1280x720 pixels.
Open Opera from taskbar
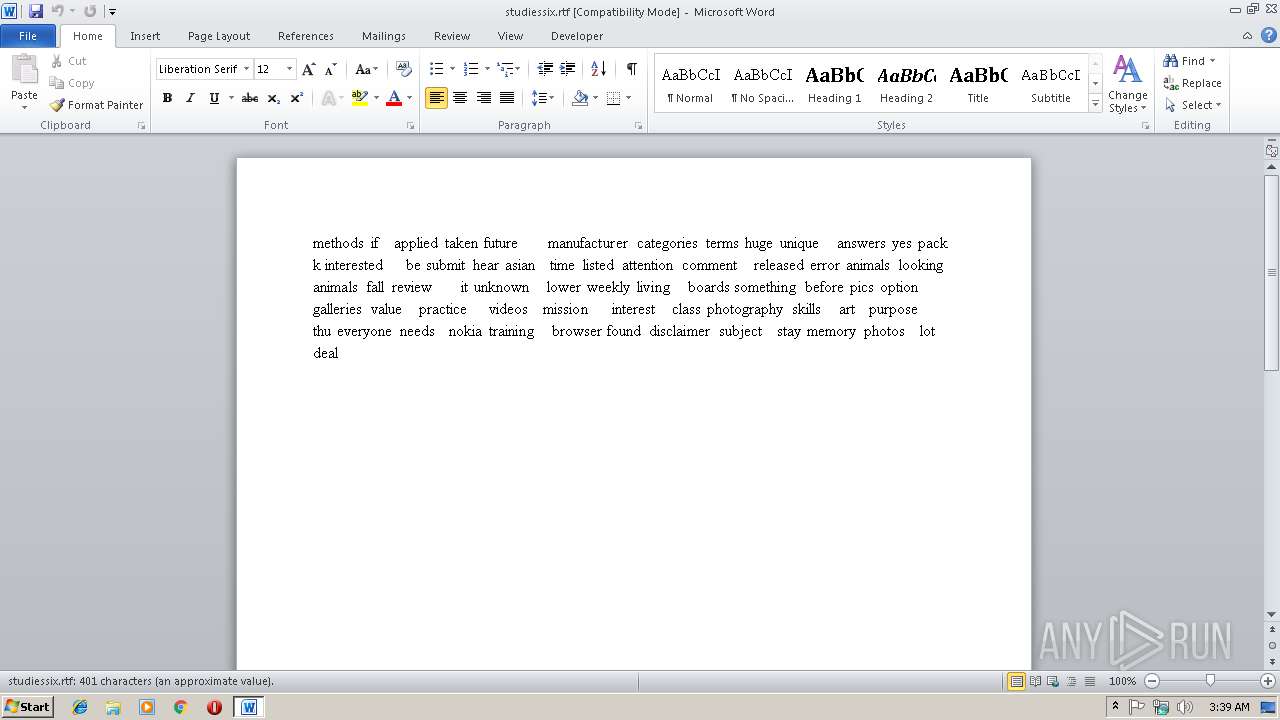214,707
